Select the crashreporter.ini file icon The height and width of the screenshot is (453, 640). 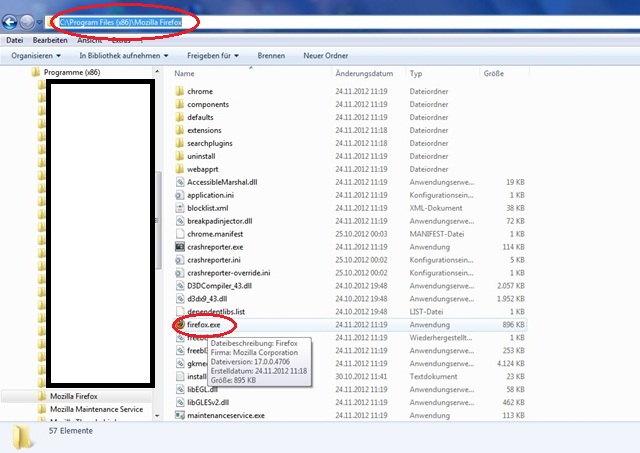click(x=180, y=260)
